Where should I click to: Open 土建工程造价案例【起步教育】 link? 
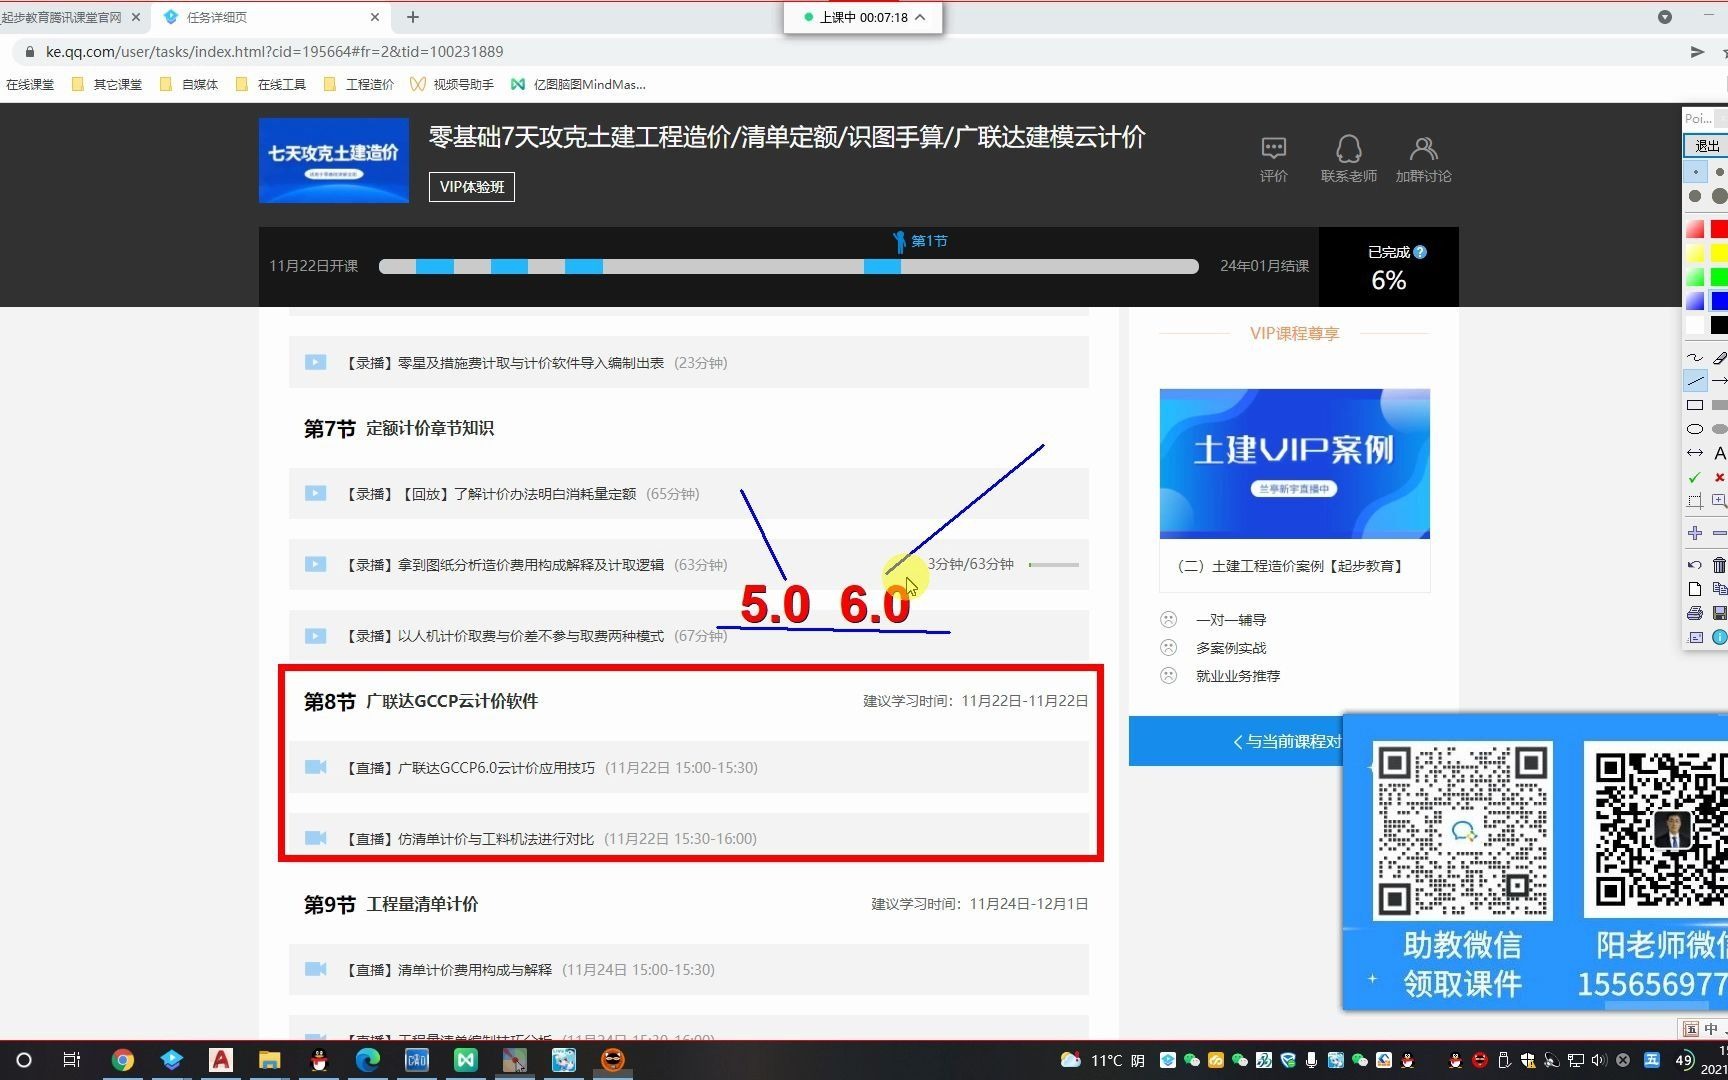pyautogui.click(x=1291, y=566)
